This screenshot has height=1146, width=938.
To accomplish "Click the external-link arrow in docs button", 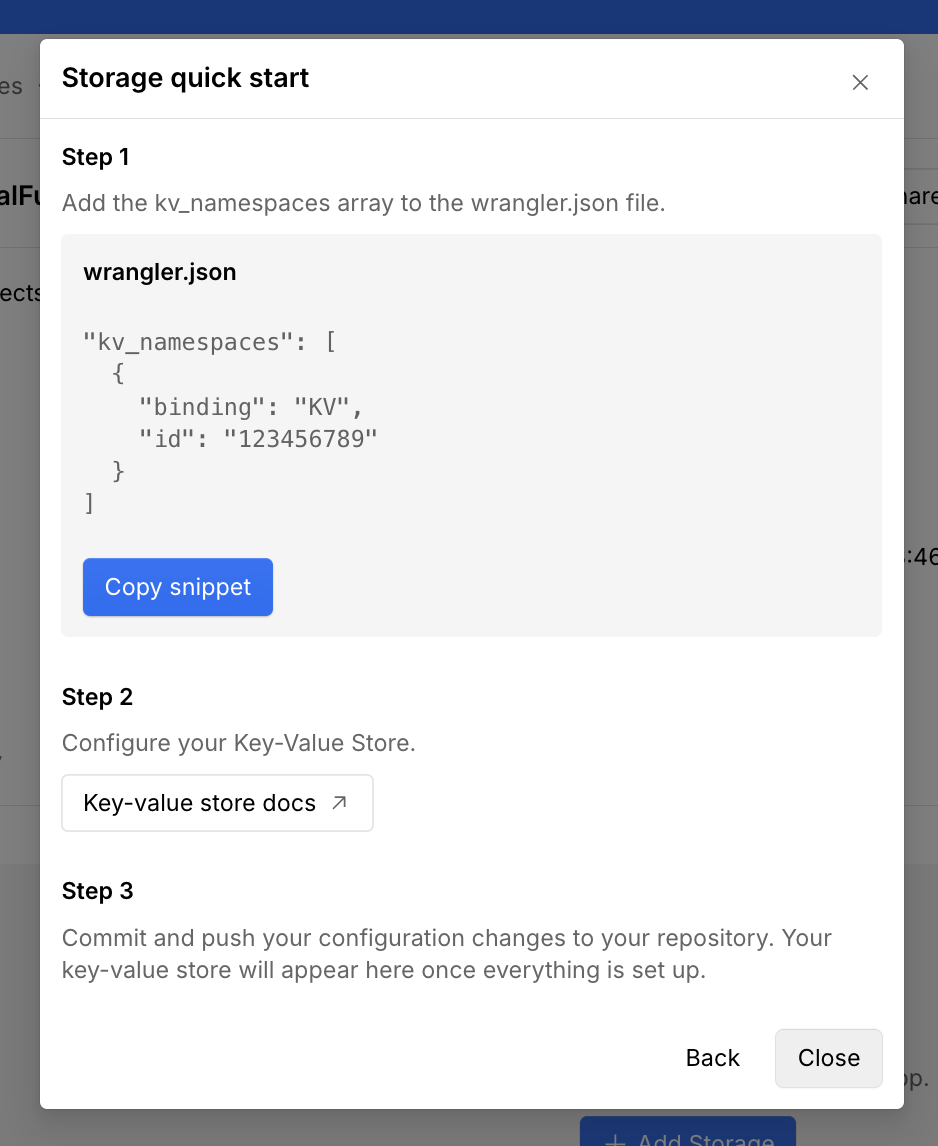I will [338, 803].
